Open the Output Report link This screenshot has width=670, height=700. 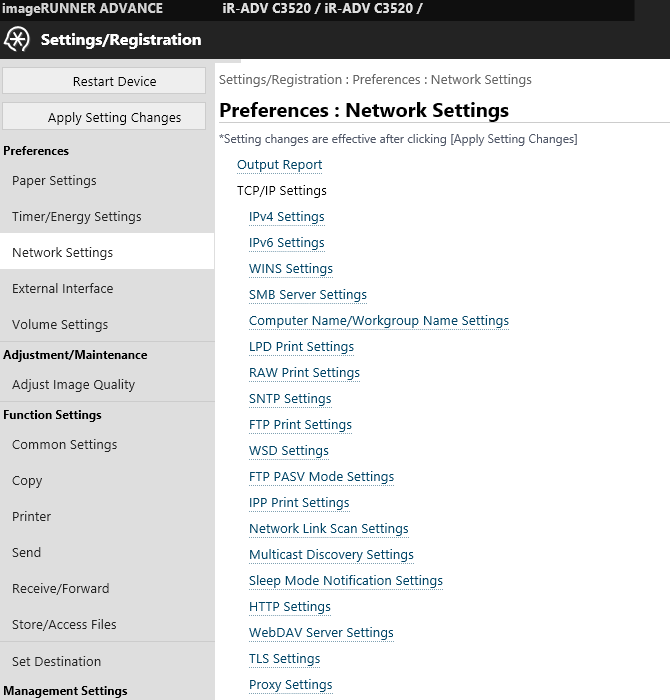click(x=279, y=165)
